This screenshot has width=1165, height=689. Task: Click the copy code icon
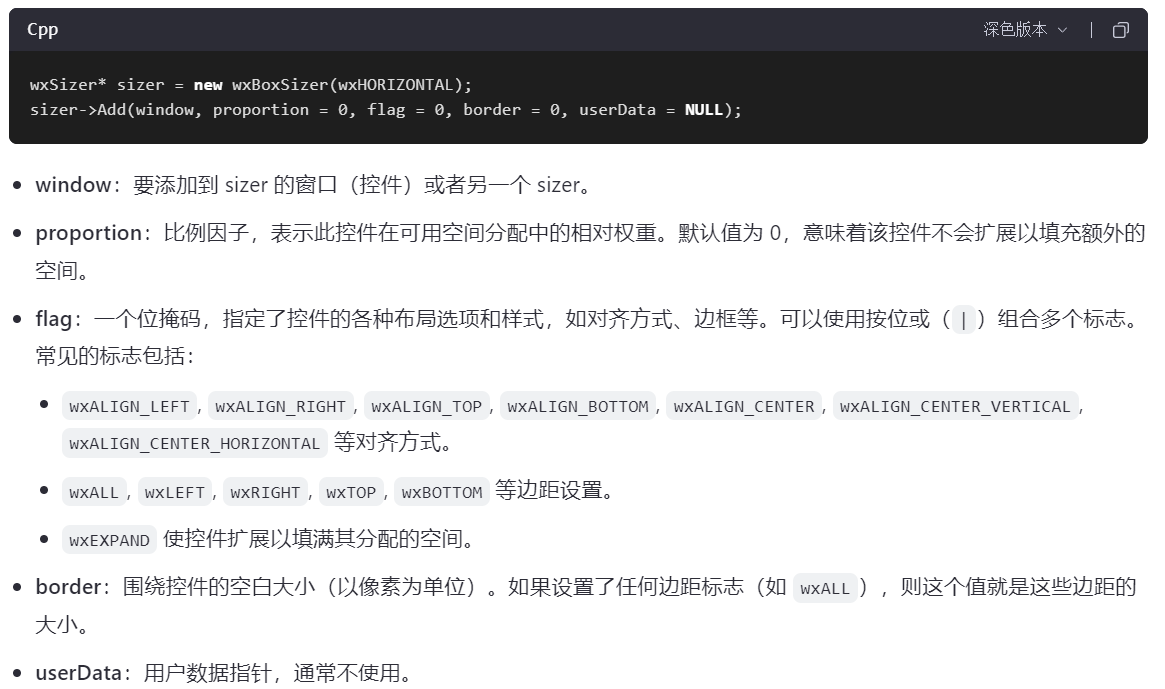point(1121,30)
